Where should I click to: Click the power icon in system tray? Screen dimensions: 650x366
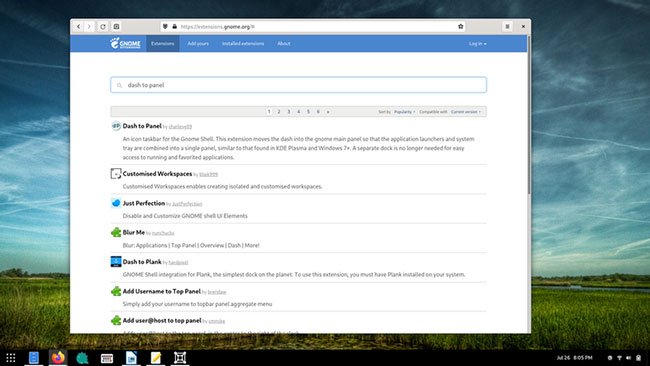[x=638, y=358]
